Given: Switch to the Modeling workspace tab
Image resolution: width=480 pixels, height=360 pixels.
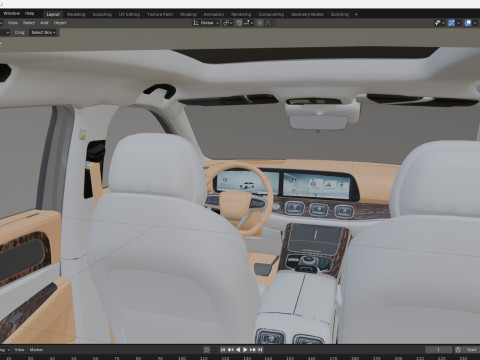Looking at the screenshot, I should point(76,14).
